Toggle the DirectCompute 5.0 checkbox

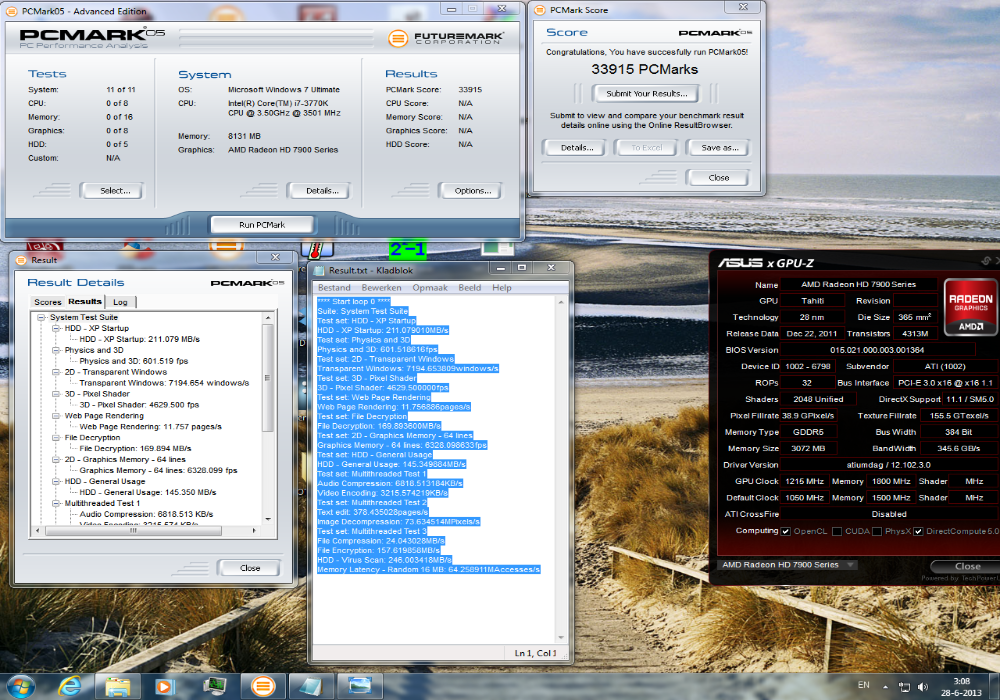(x=918, y=532)
